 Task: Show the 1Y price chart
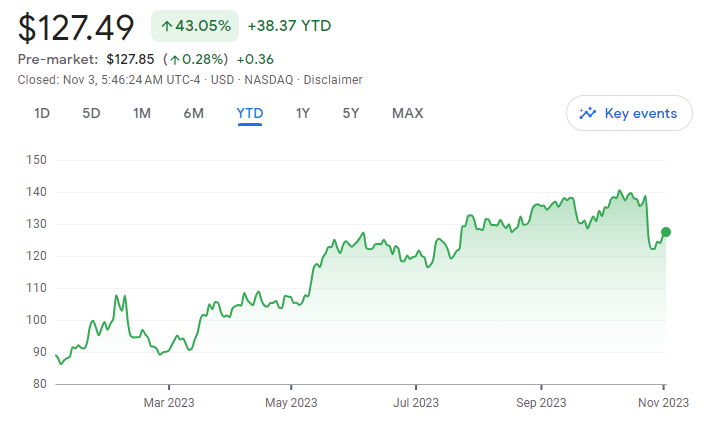tap(302, 113)
